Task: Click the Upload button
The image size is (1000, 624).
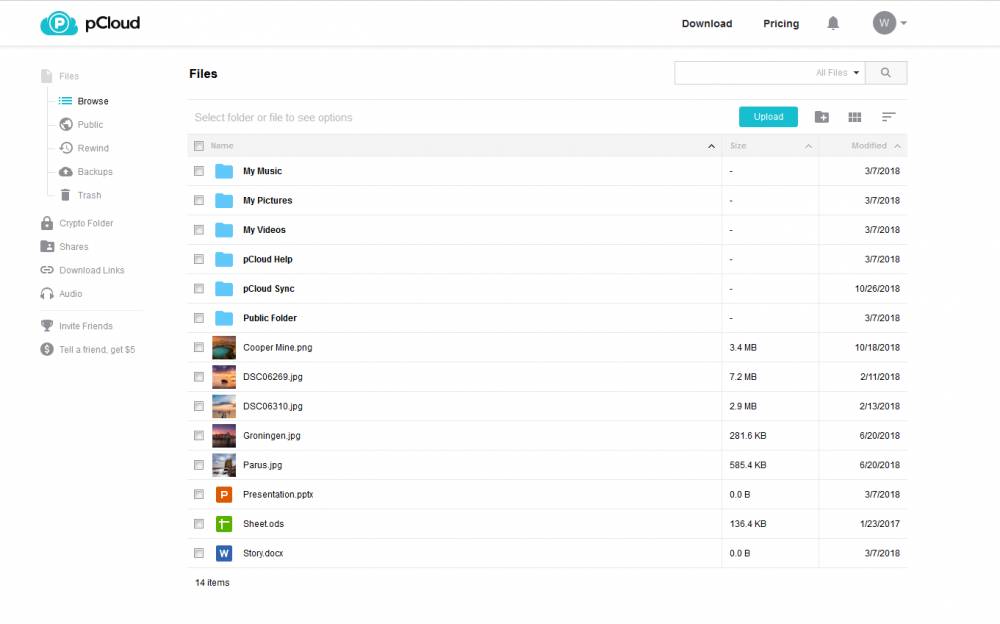Action: tap(768, 117)
